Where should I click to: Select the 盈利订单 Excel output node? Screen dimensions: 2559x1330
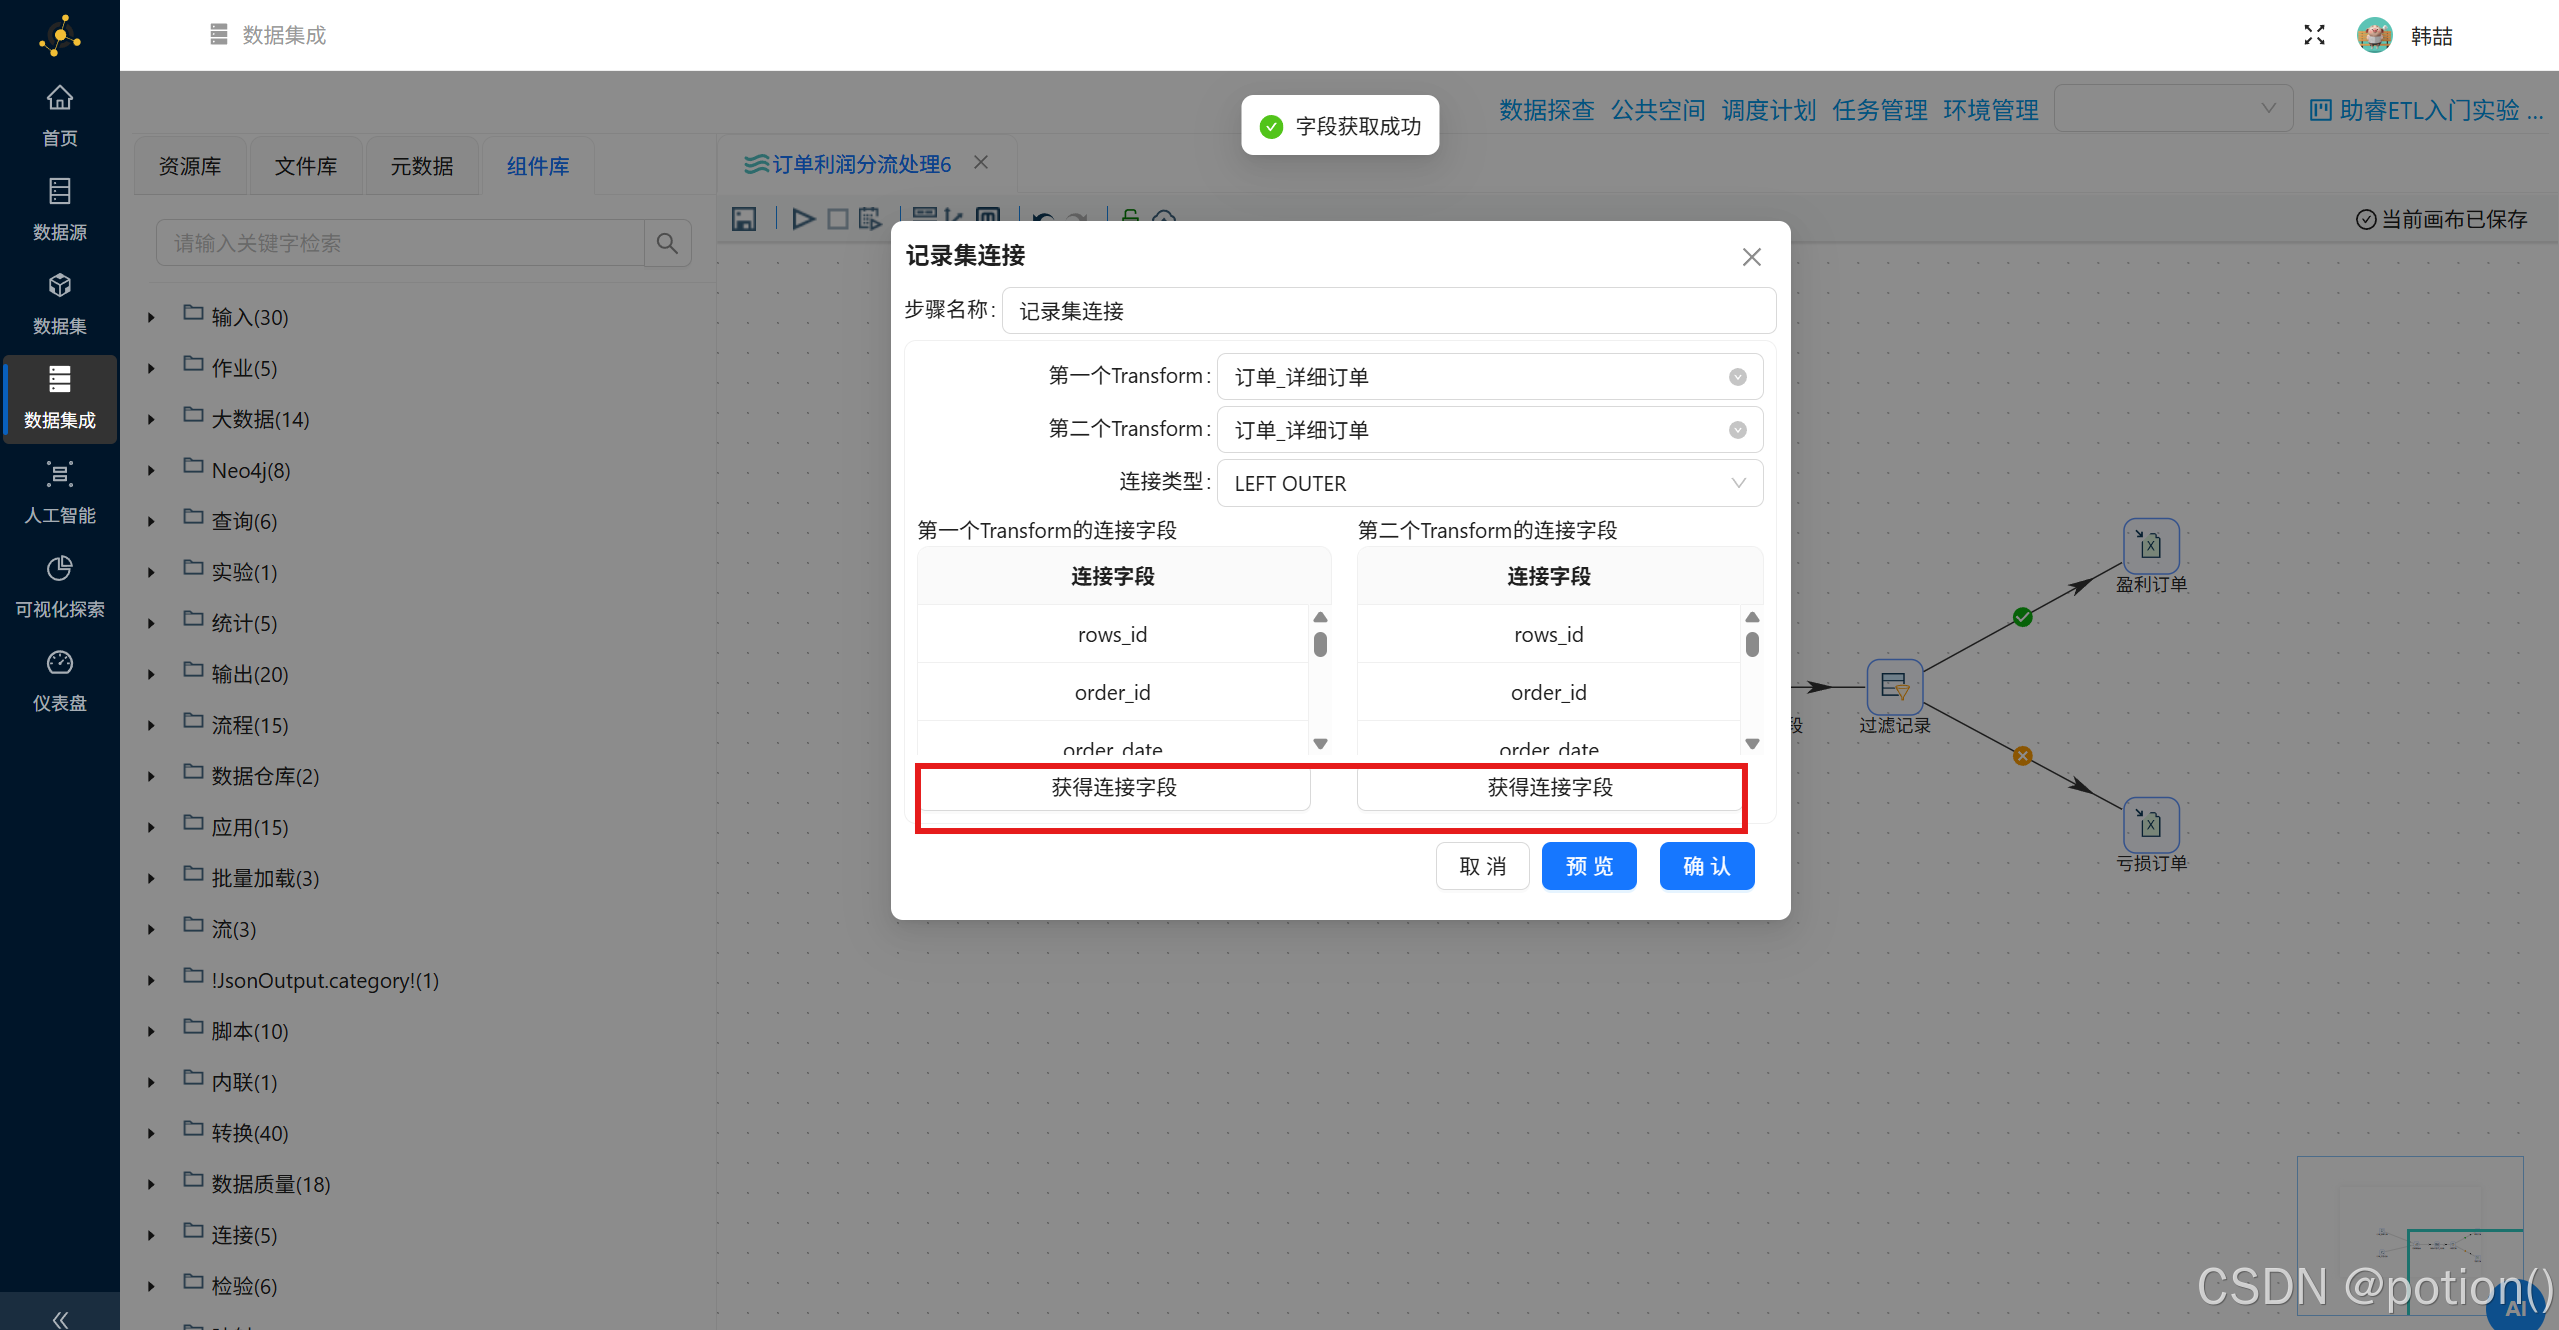click(x=2150, y=545)
